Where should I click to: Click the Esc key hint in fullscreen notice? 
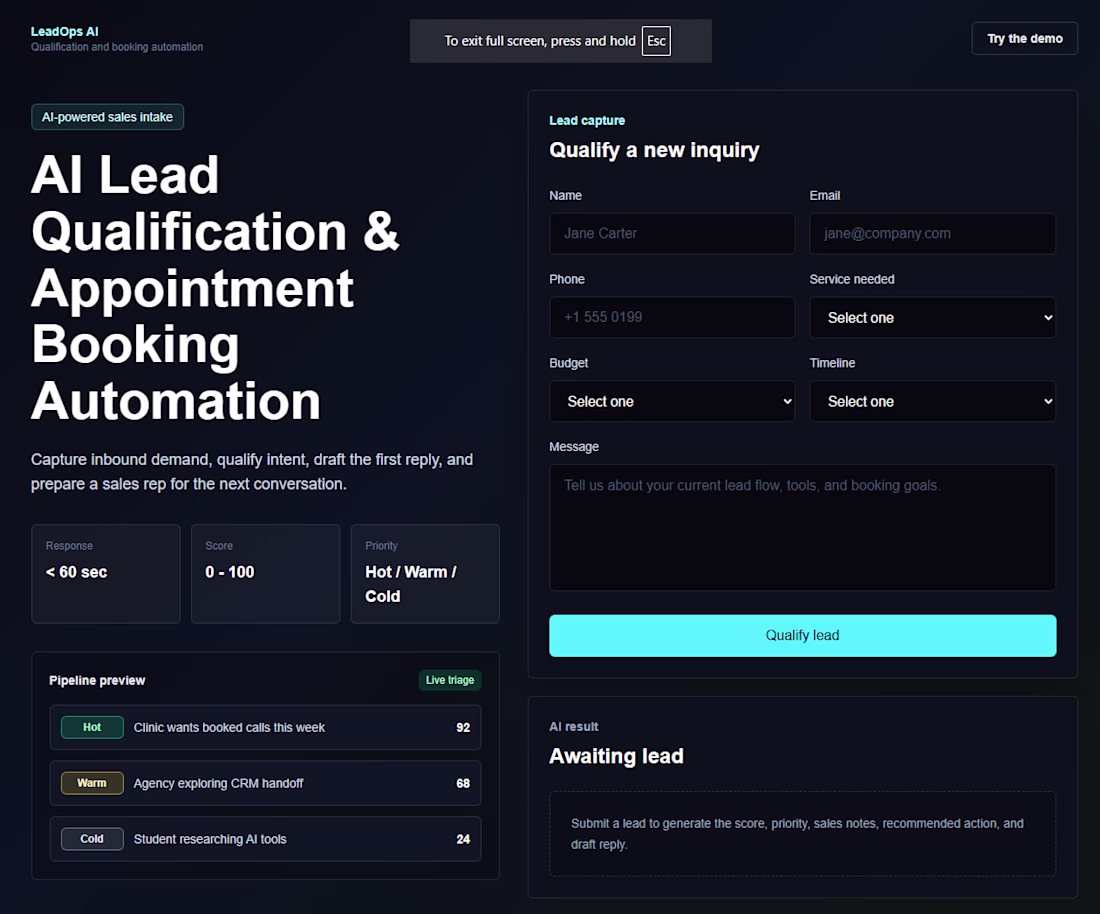click(x=656, y=41)
